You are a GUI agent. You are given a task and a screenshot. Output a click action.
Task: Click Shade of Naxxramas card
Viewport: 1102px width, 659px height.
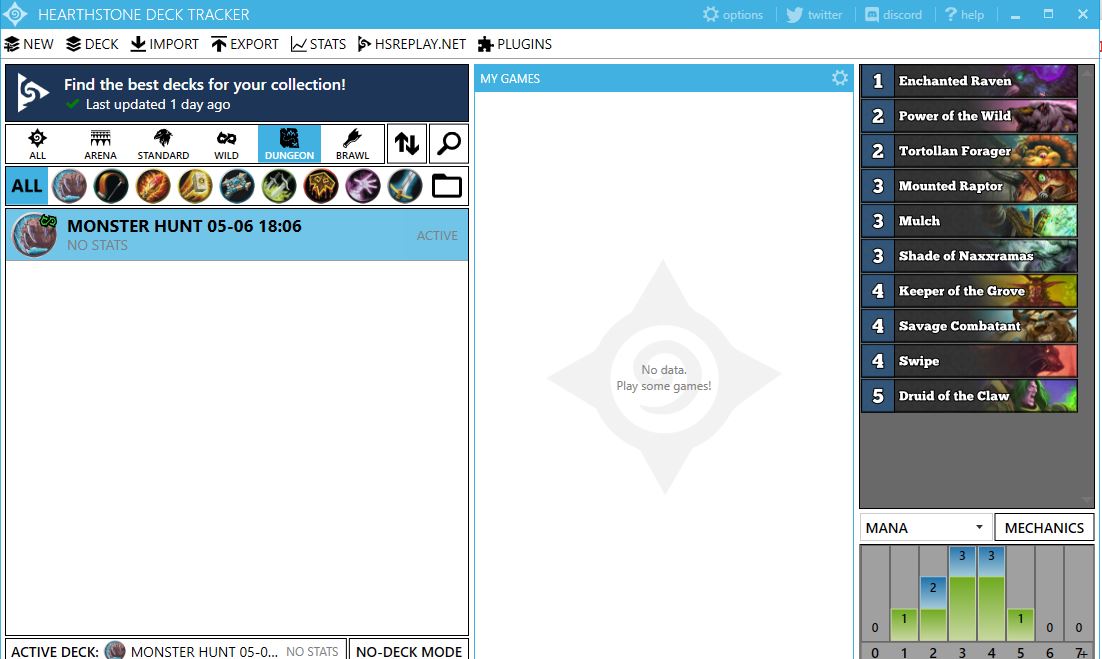pos(969,256)
